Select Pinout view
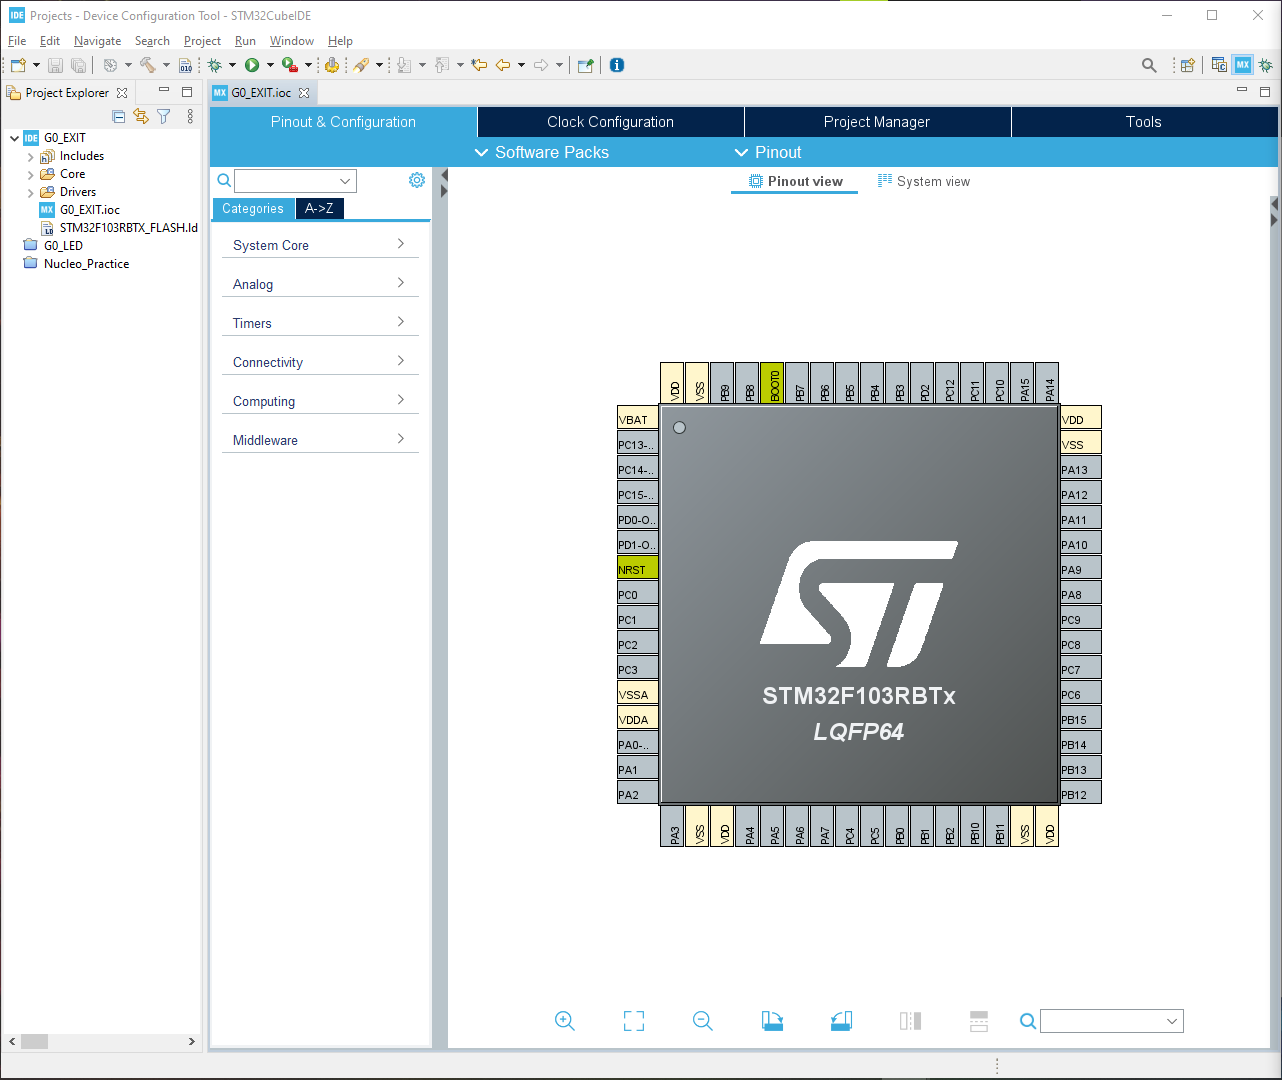Screen dimensions: 1282x1080 click(796, 181)
